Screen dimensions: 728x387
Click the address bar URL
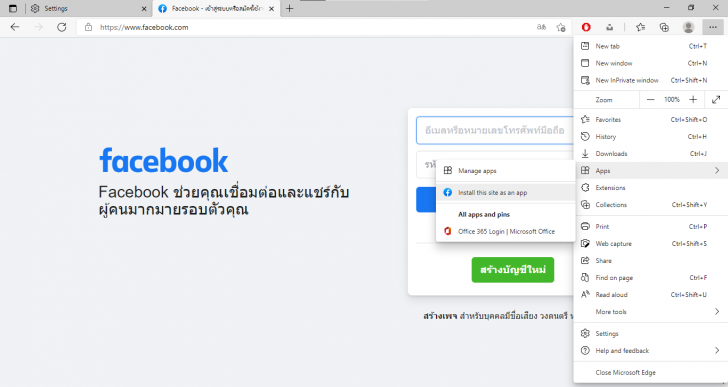point(144,27)
